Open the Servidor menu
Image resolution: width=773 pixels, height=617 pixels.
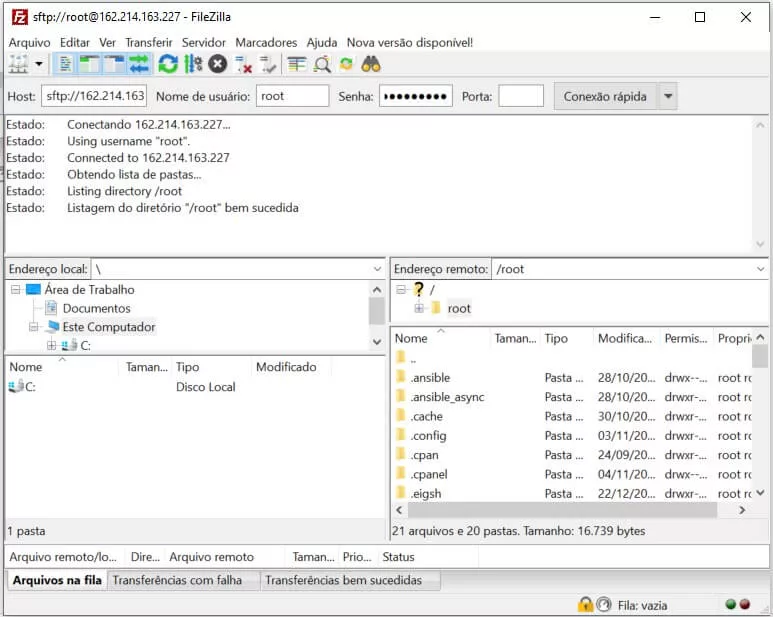[x=204, y=43]
